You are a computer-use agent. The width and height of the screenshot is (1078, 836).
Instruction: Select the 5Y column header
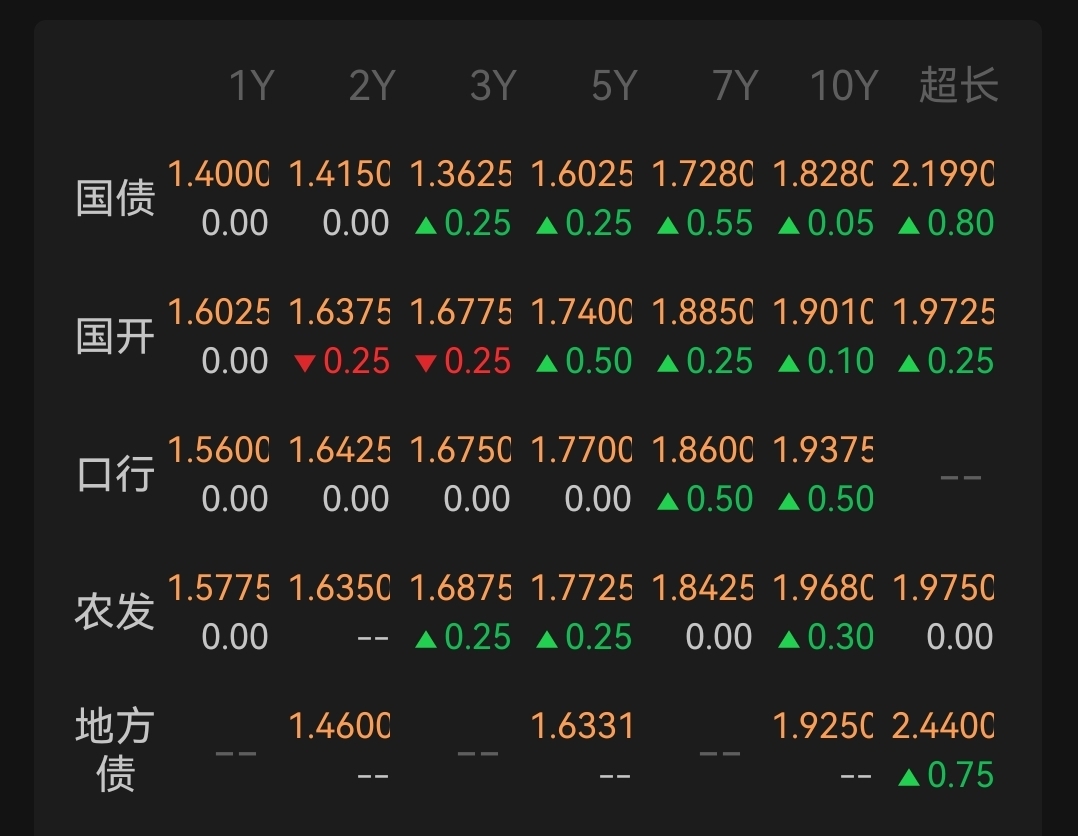613,87
